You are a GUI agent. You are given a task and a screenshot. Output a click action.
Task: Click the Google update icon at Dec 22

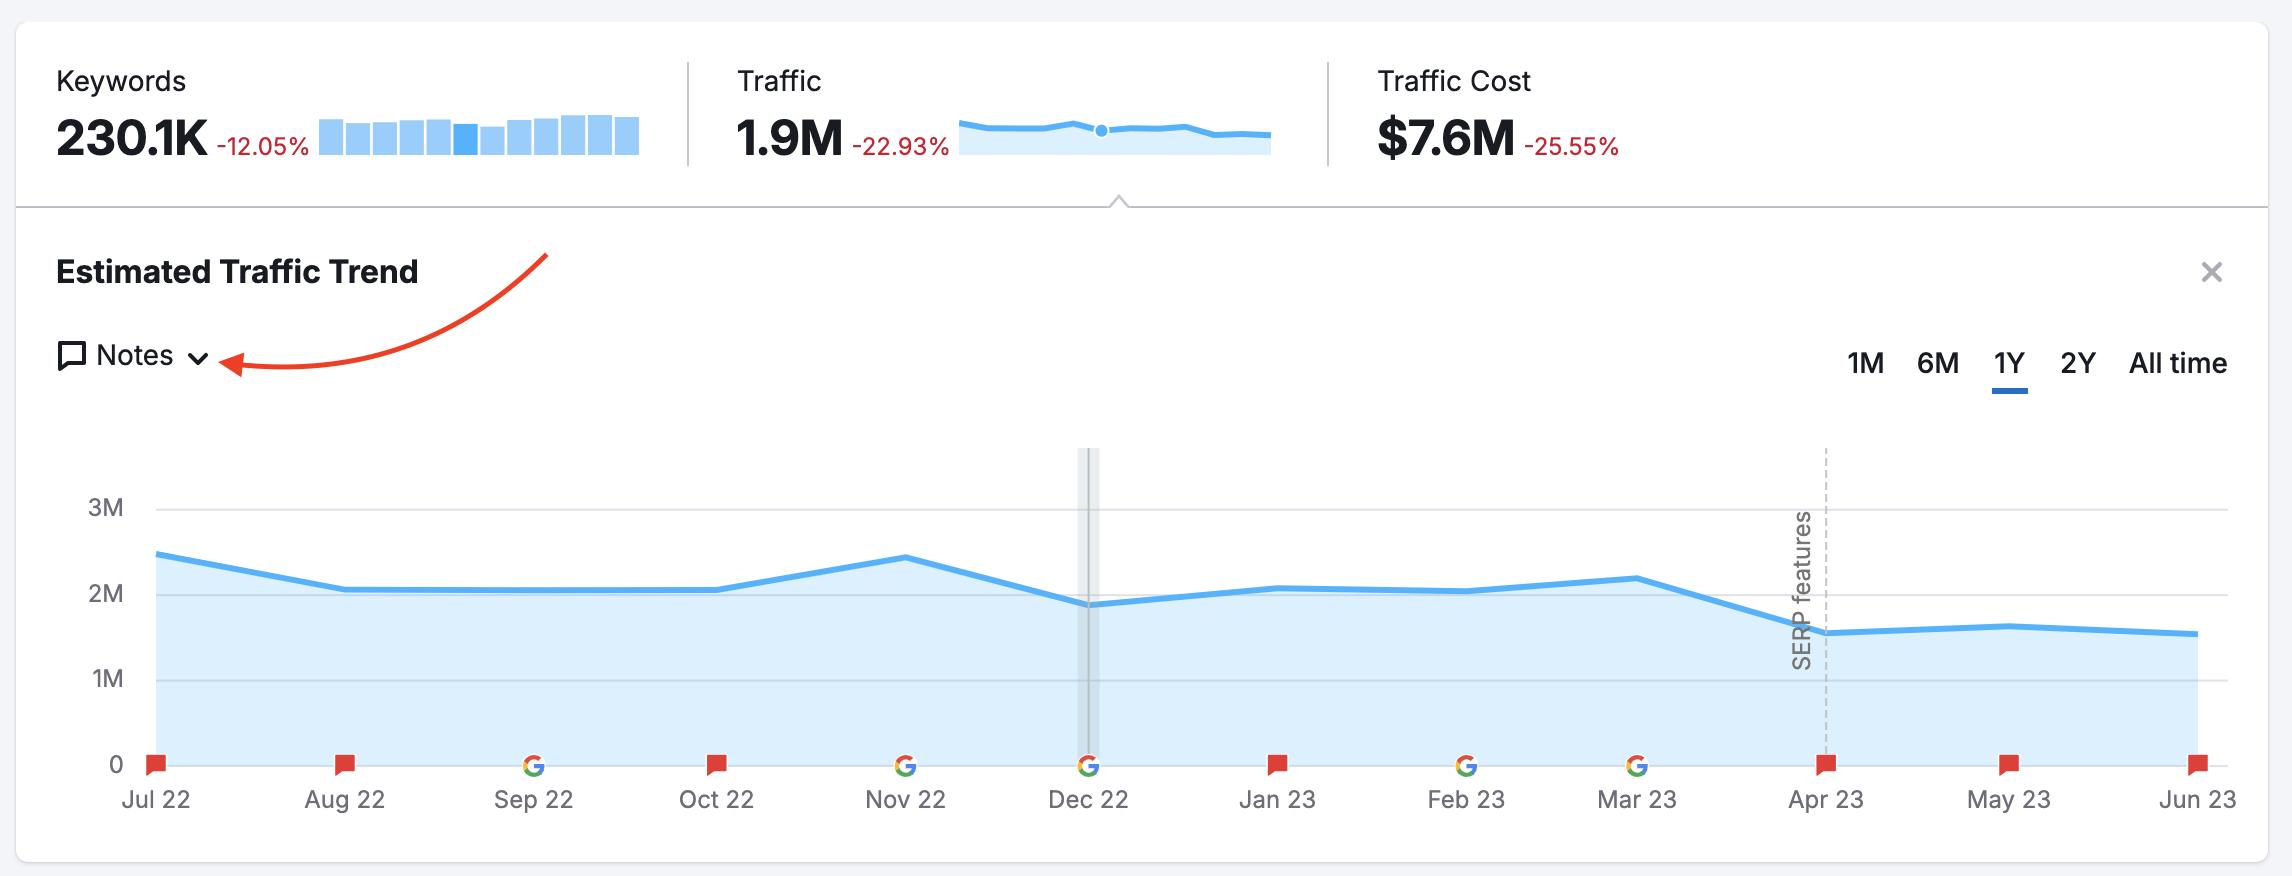click(1088, 766)
